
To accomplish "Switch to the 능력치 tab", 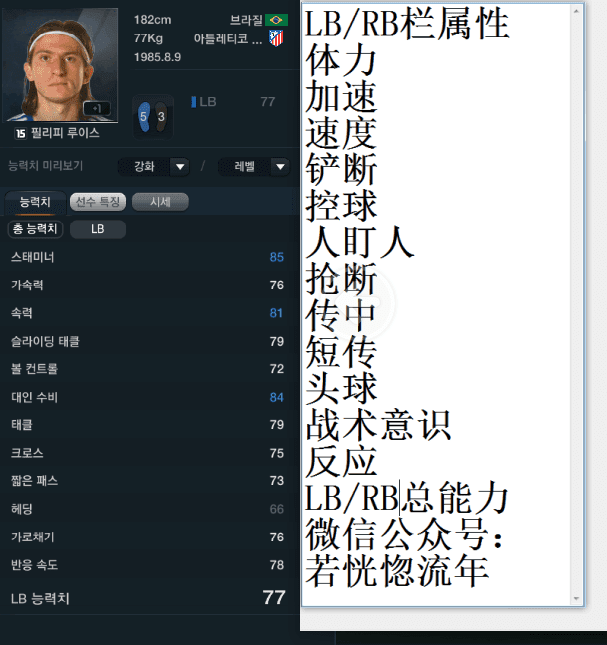I will point(35,202).
